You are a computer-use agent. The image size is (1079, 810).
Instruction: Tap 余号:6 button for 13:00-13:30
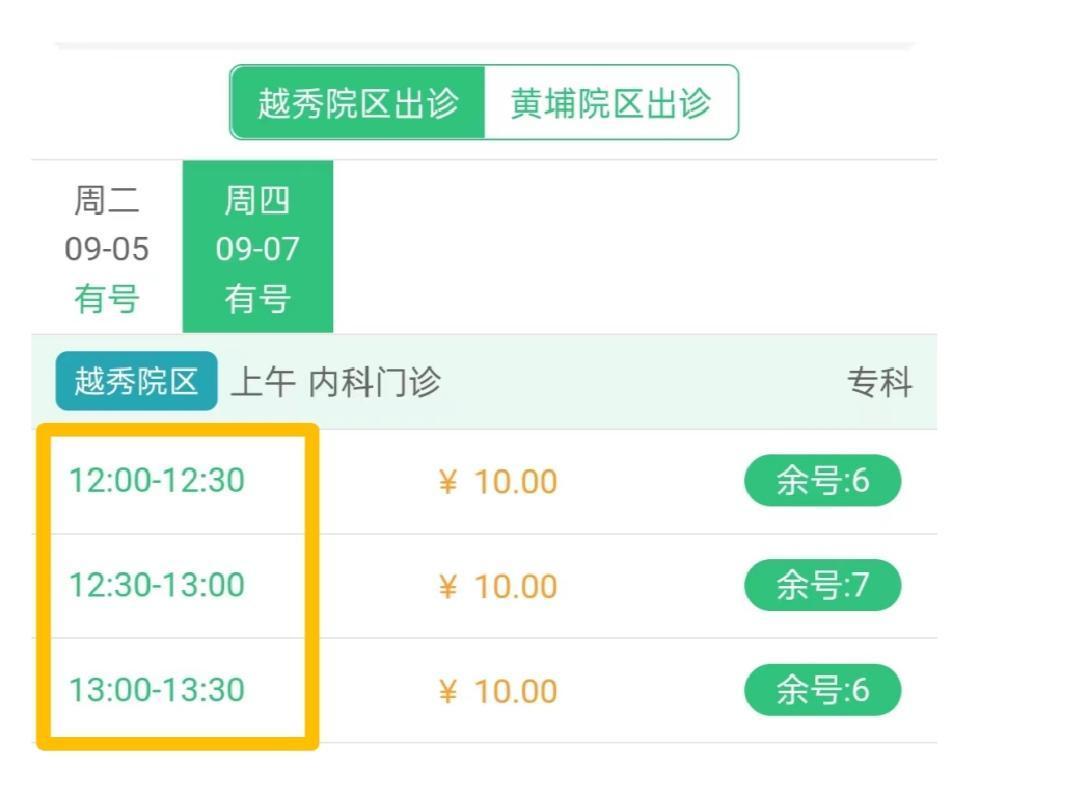pos(822,690)
